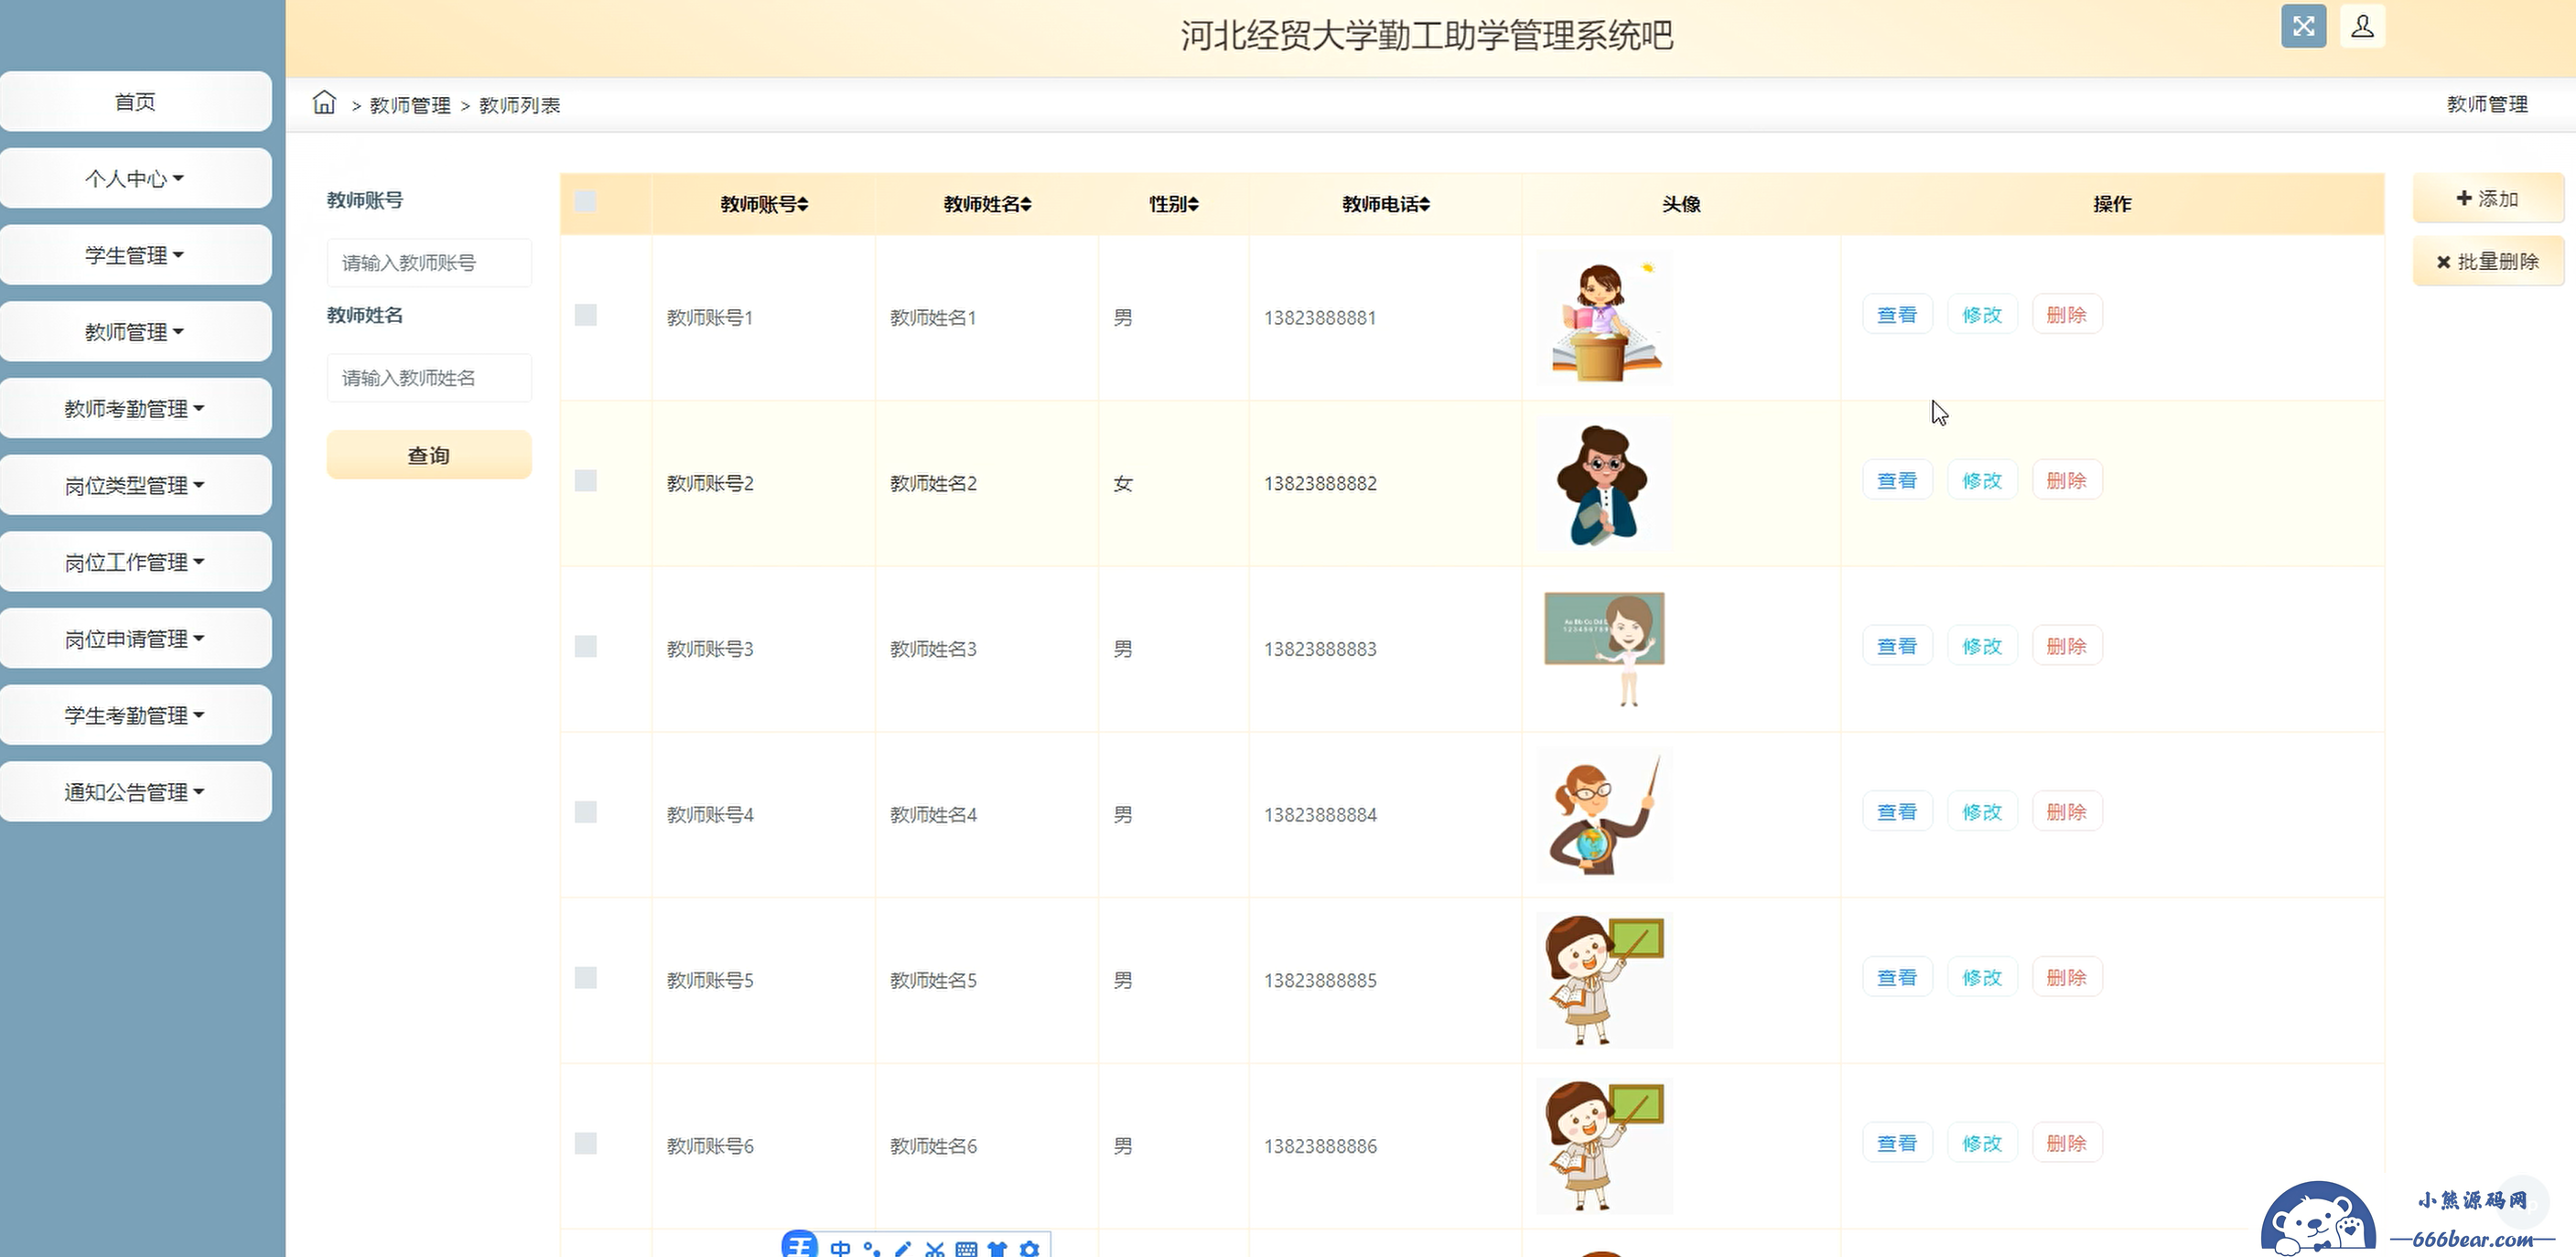The width and height of the screenshot is (2576, 1257).
Task: Open the user profile icon
Action: tap(2362, 26)
